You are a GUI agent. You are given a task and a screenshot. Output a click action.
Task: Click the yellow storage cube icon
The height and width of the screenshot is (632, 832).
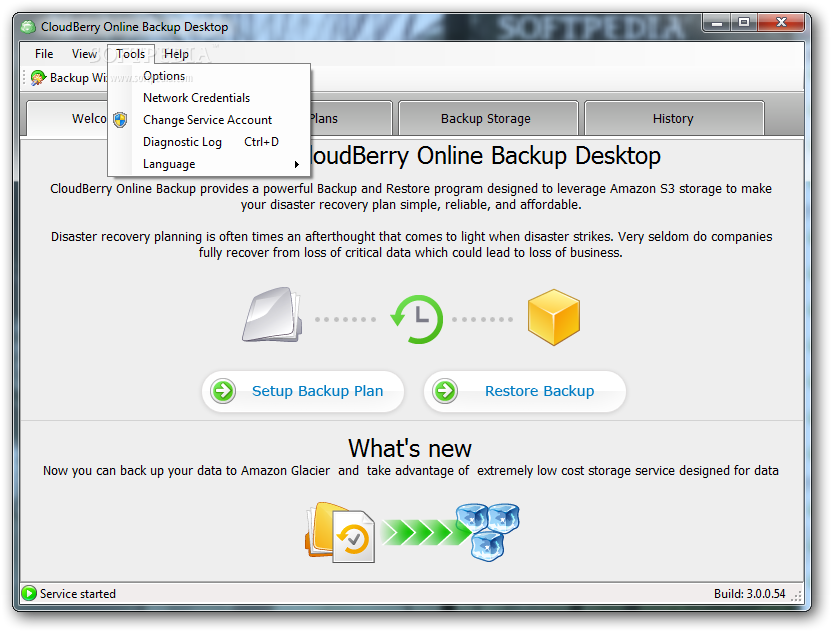point(554,317)
